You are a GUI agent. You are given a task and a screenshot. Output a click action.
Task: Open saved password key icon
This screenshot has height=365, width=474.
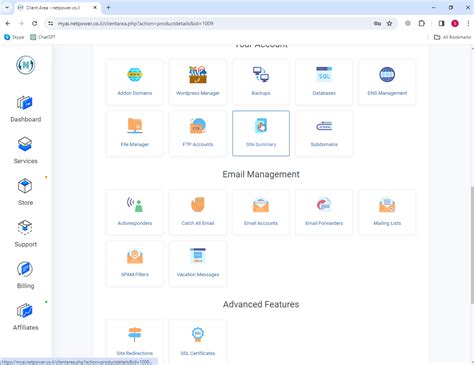377,23
